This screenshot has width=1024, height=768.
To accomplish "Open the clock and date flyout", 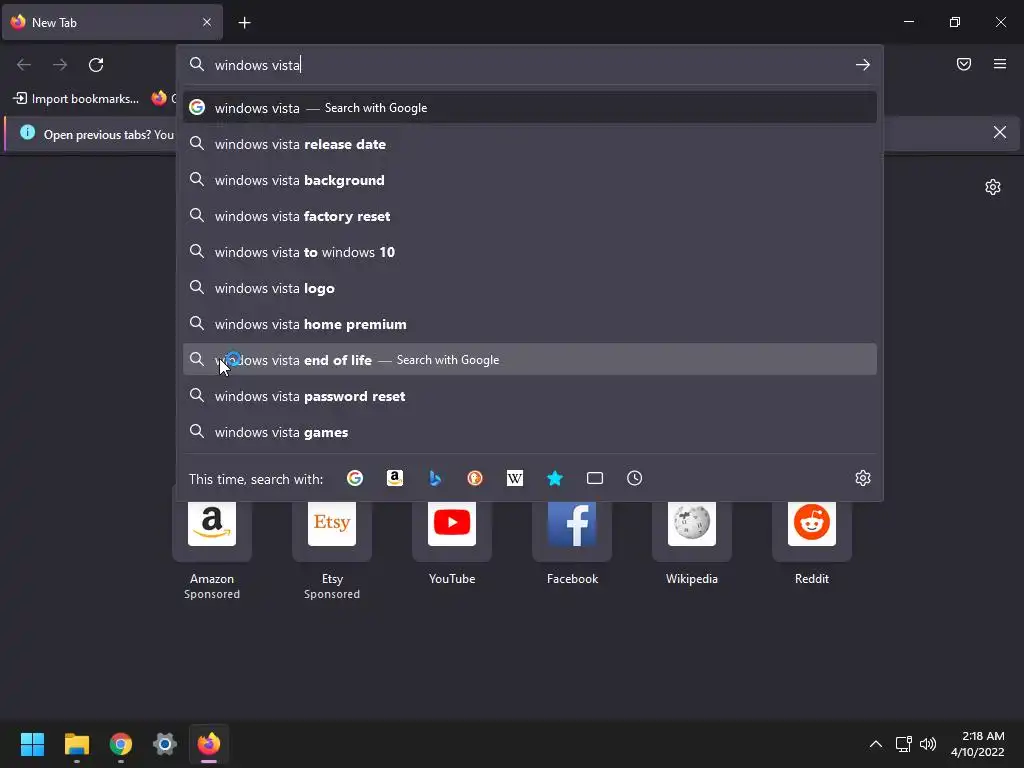I will 978,744.
